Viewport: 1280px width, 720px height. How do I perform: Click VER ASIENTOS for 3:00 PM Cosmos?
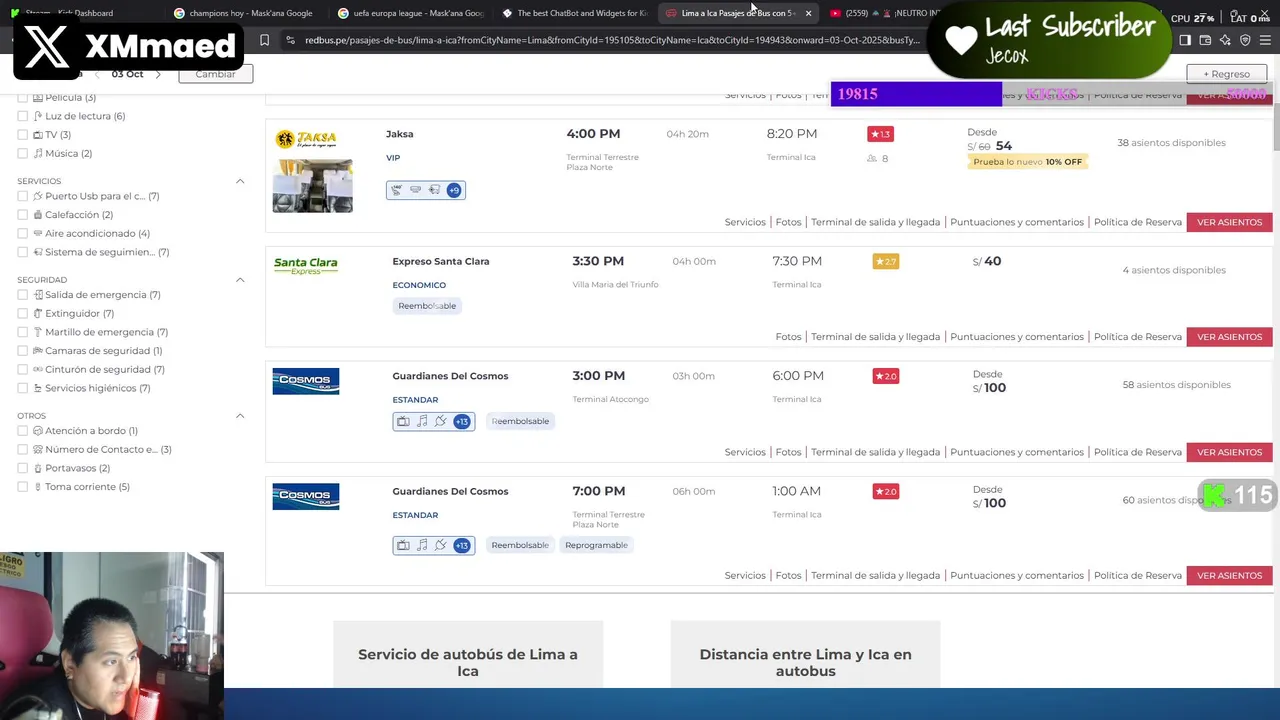click(1229, 452)
